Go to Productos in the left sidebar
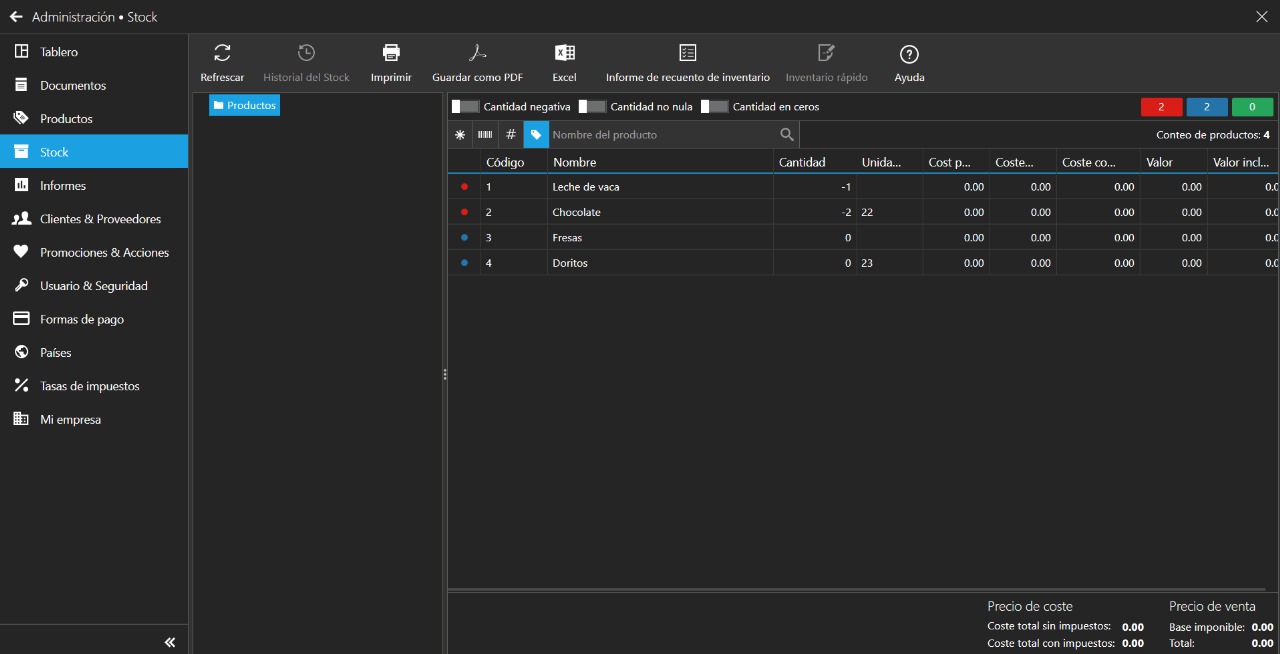1280x654 pixels. [94, 118]
